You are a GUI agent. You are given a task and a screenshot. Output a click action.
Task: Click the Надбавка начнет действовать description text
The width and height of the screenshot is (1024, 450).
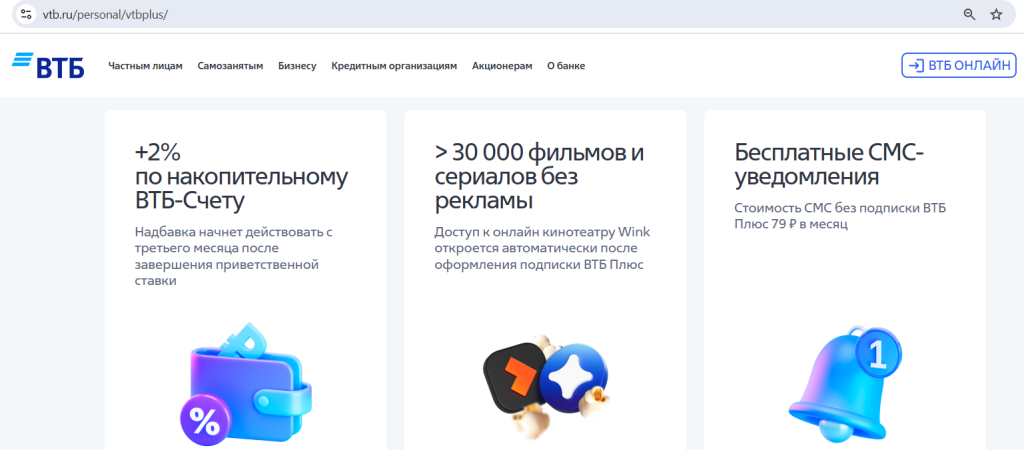tap(234, 257)
